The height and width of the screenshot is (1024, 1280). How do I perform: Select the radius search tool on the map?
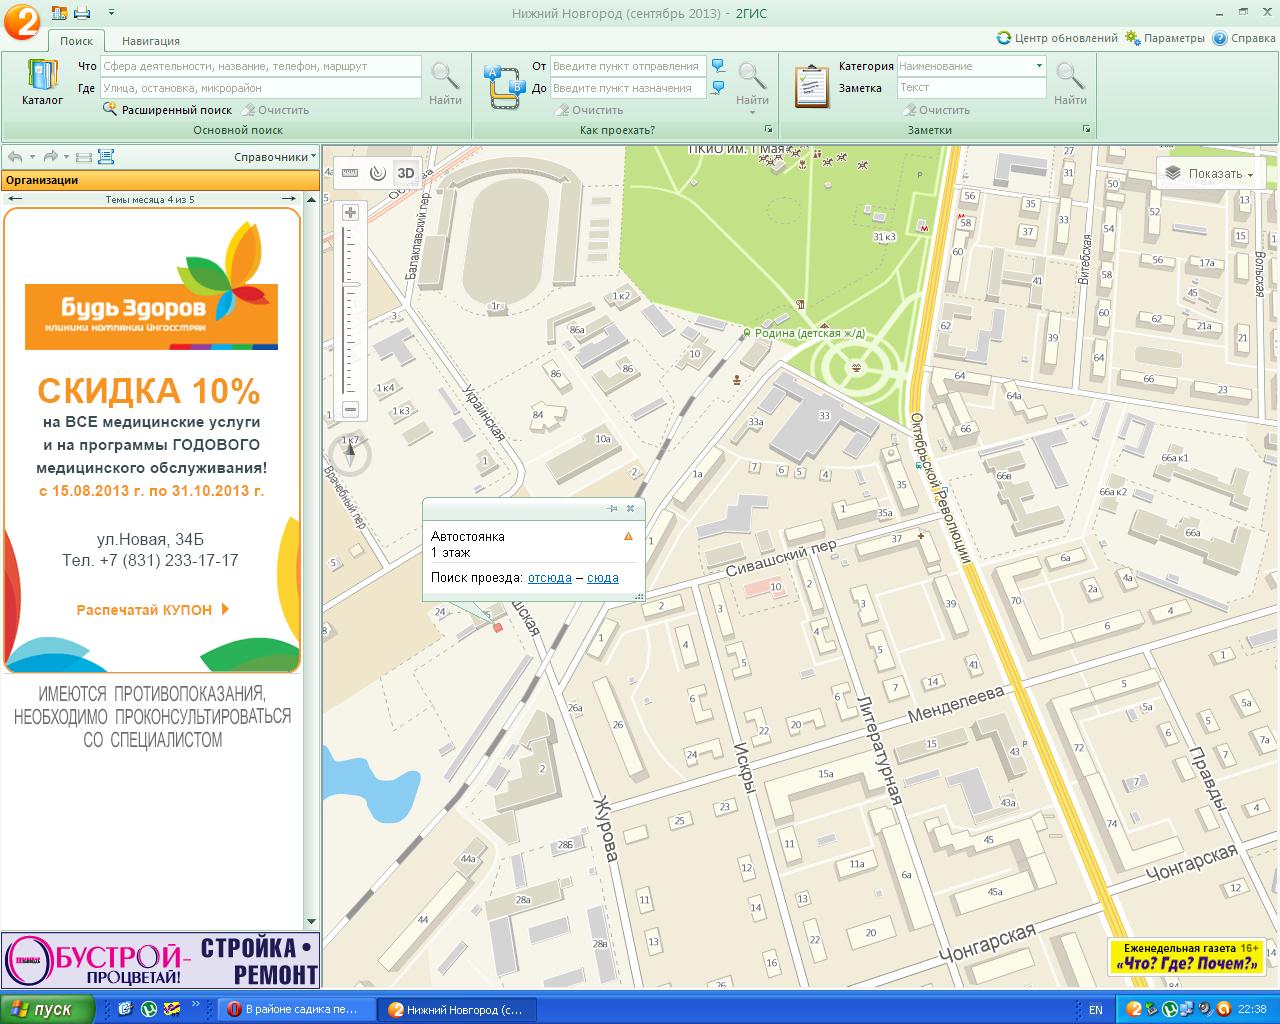tap(377, 173)
